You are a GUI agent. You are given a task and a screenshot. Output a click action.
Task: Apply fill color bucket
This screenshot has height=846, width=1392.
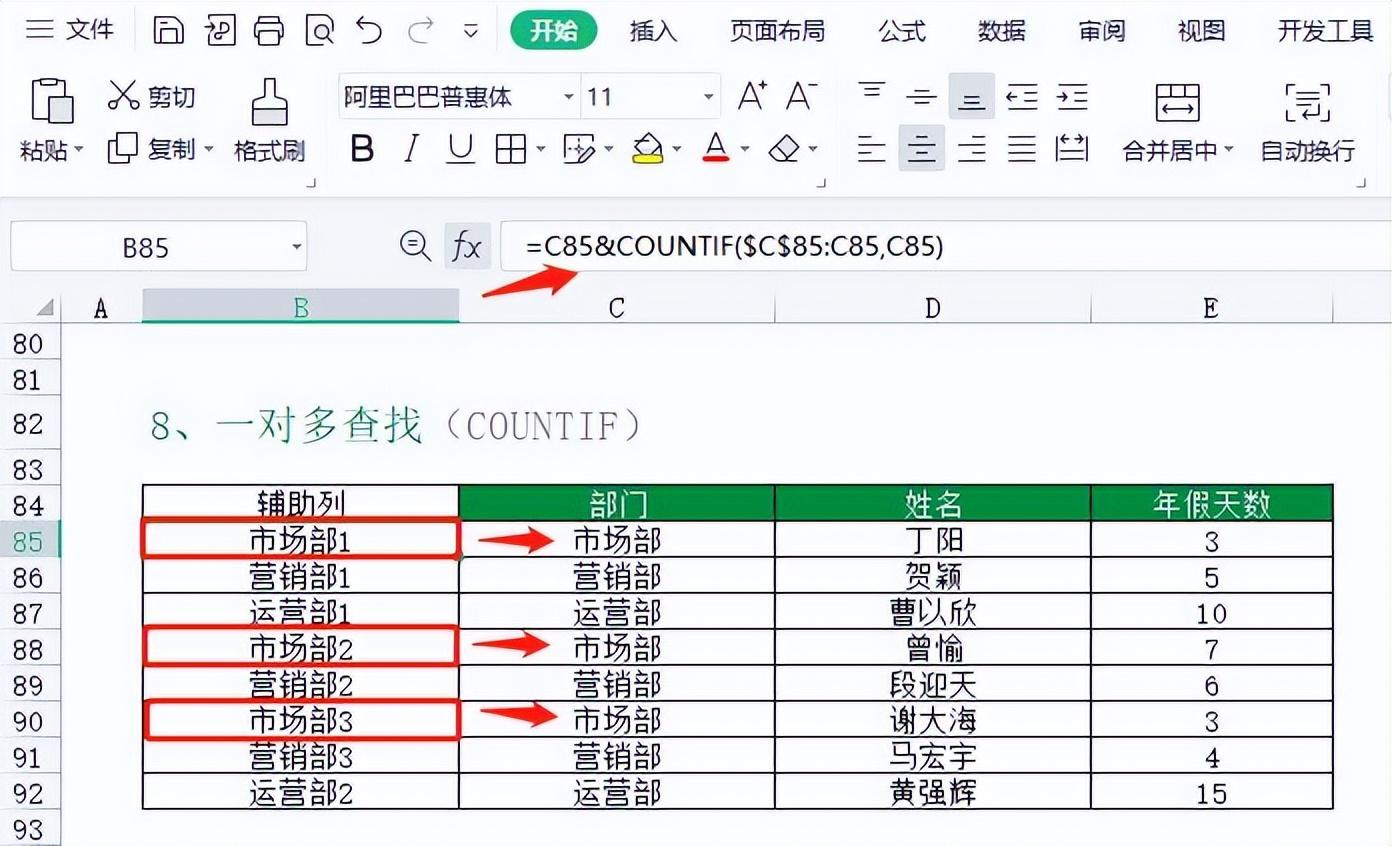(649, 150)
